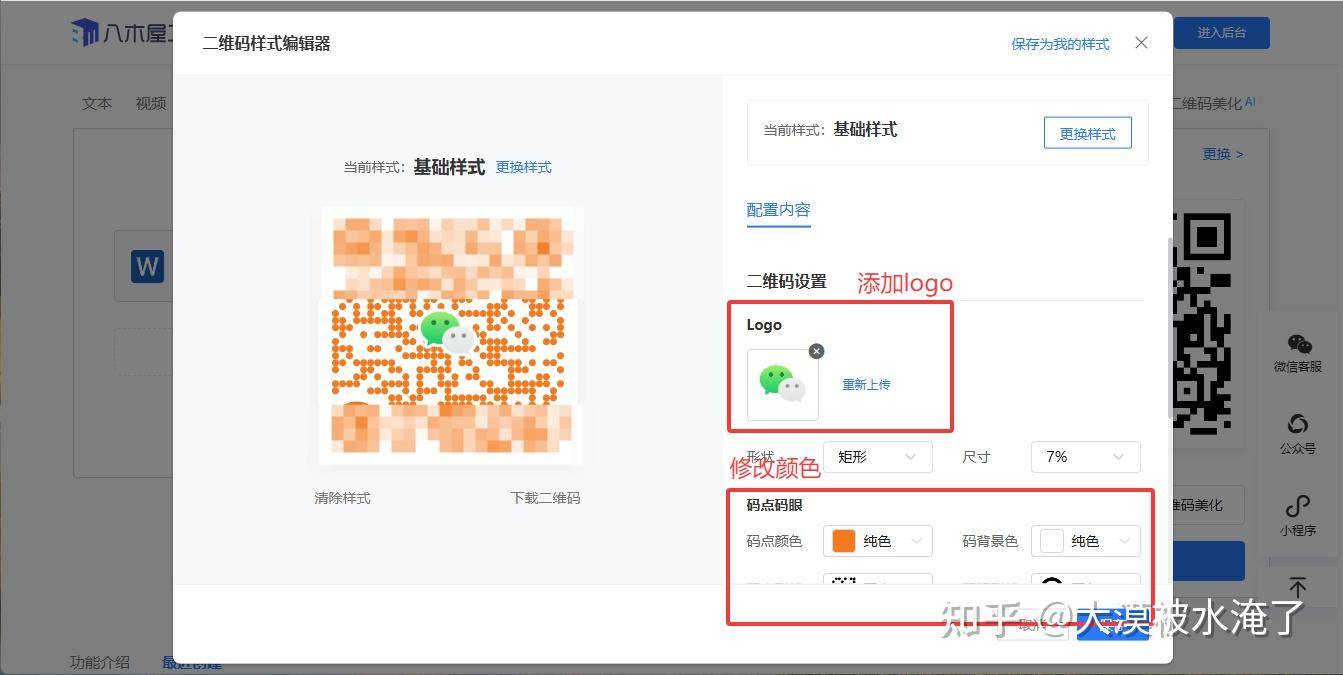Click the back-to-top arrow icon
The image size is (1343, 675).
click(1297, 588)
